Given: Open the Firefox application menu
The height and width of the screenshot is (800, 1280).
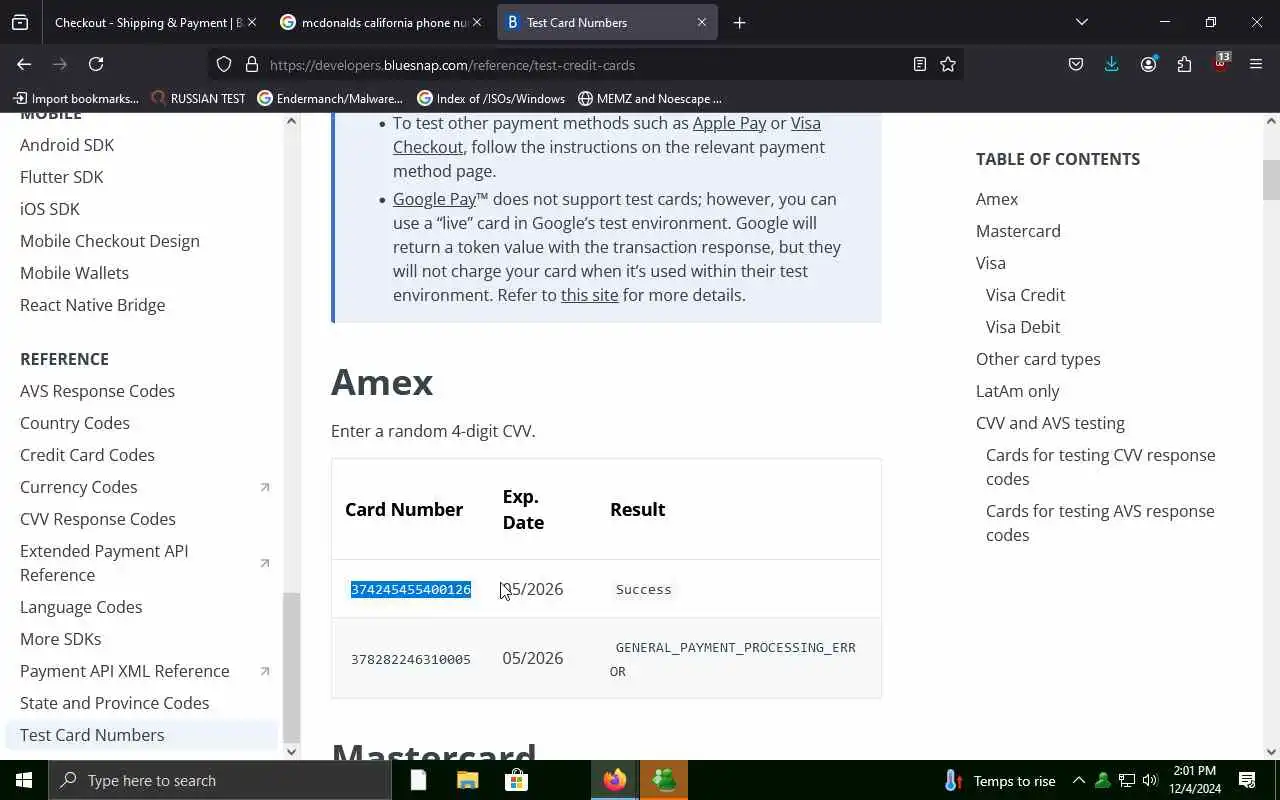Looking at the screenshot, I should 1256,64.
